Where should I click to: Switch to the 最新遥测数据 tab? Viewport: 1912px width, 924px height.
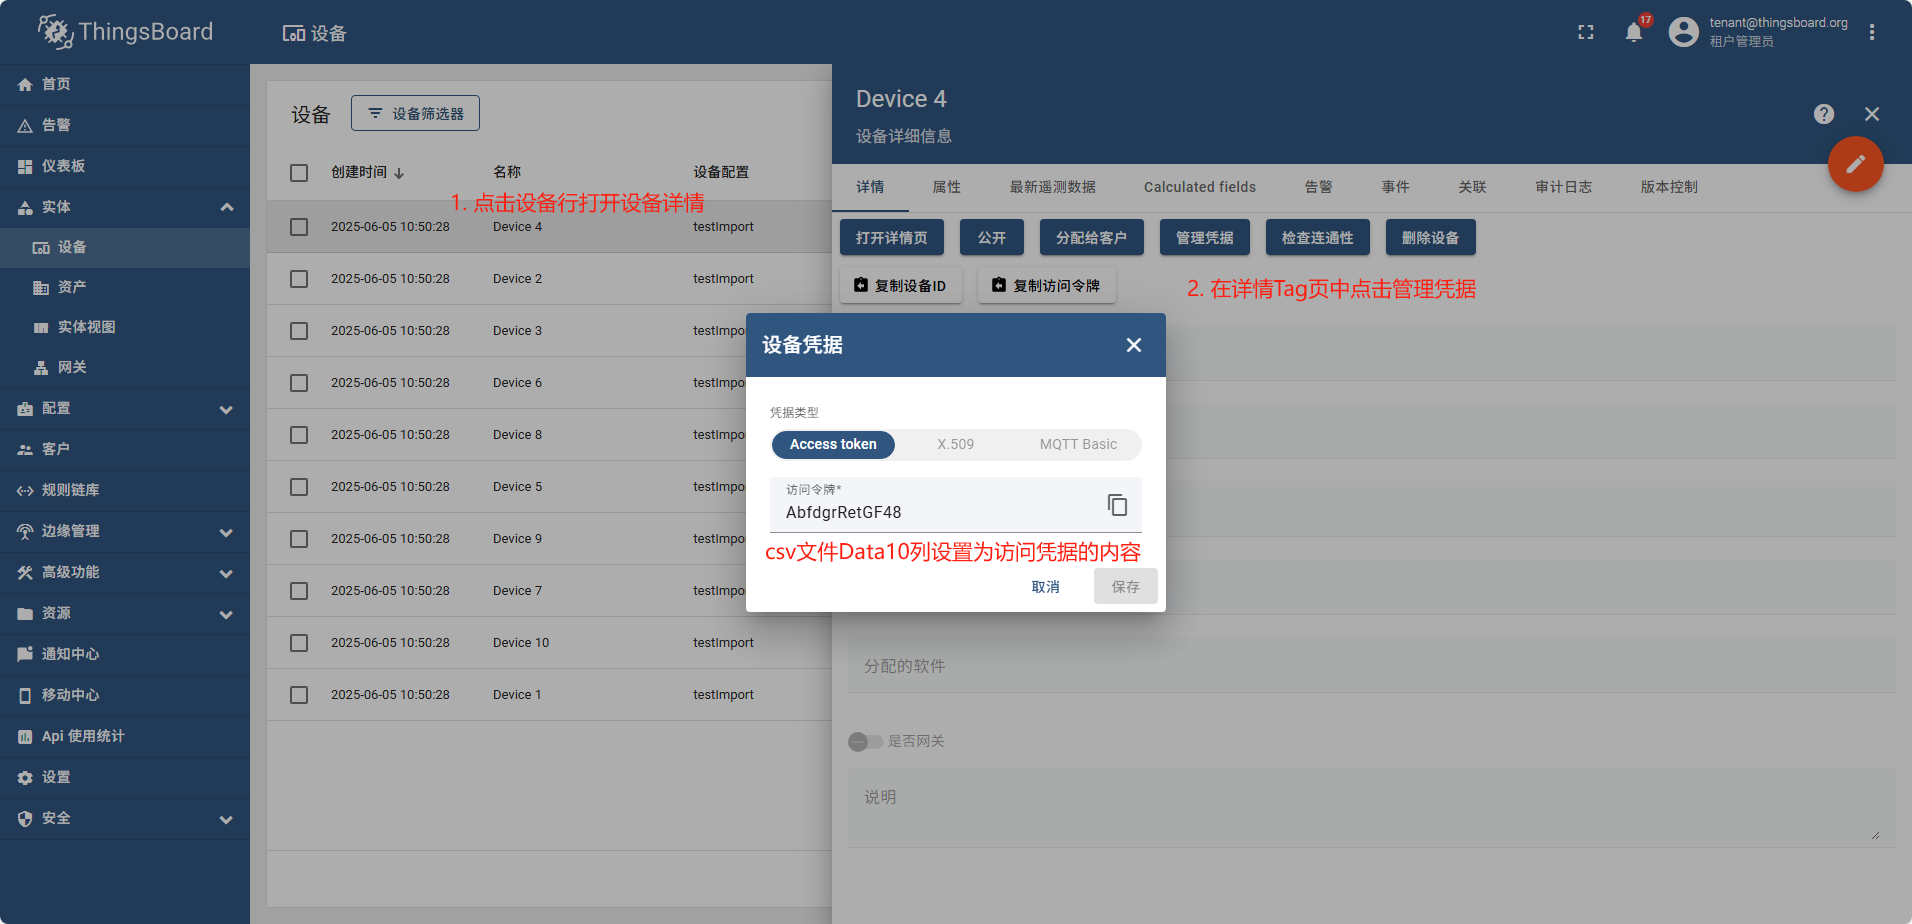click(x=1052, y=187)
